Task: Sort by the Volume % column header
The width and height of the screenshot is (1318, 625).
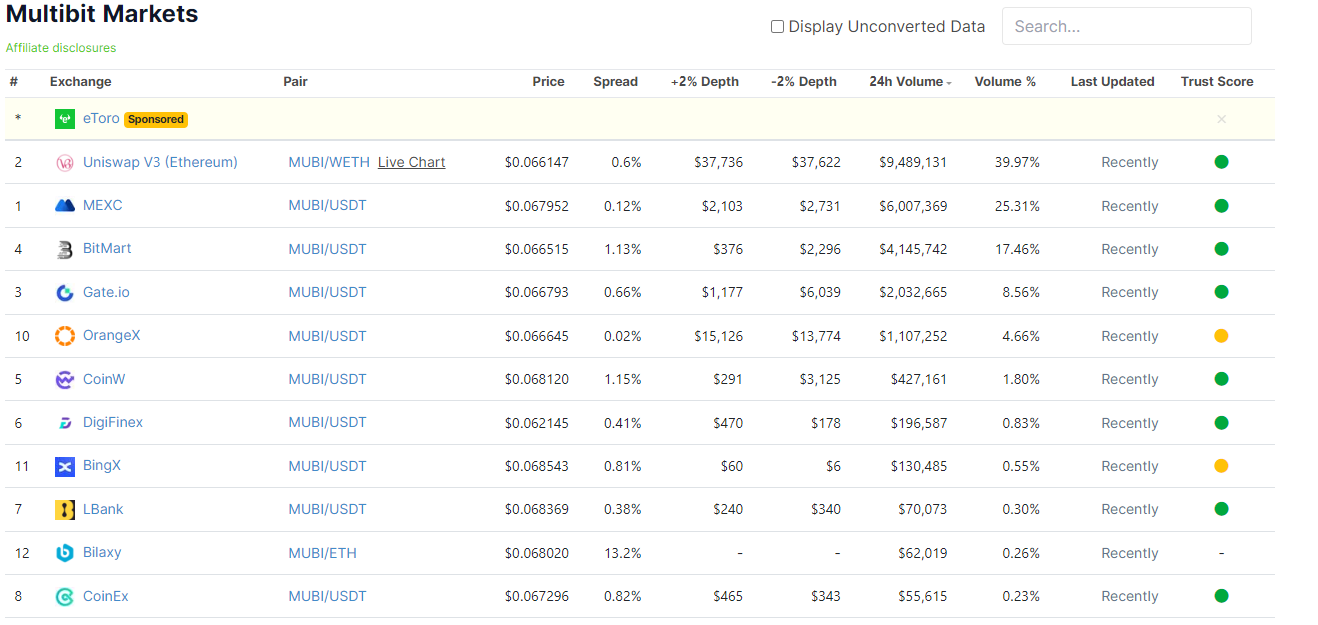Action: click(x=1005, y=82)
